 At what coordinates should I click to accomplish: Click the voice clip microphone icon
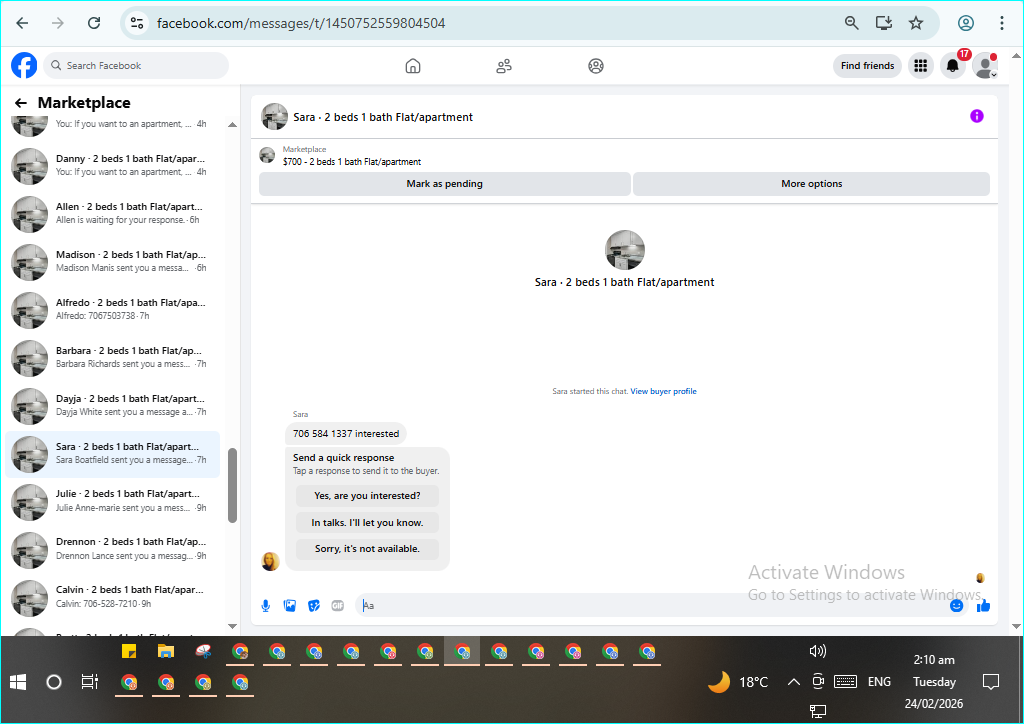tap(266, 606)
